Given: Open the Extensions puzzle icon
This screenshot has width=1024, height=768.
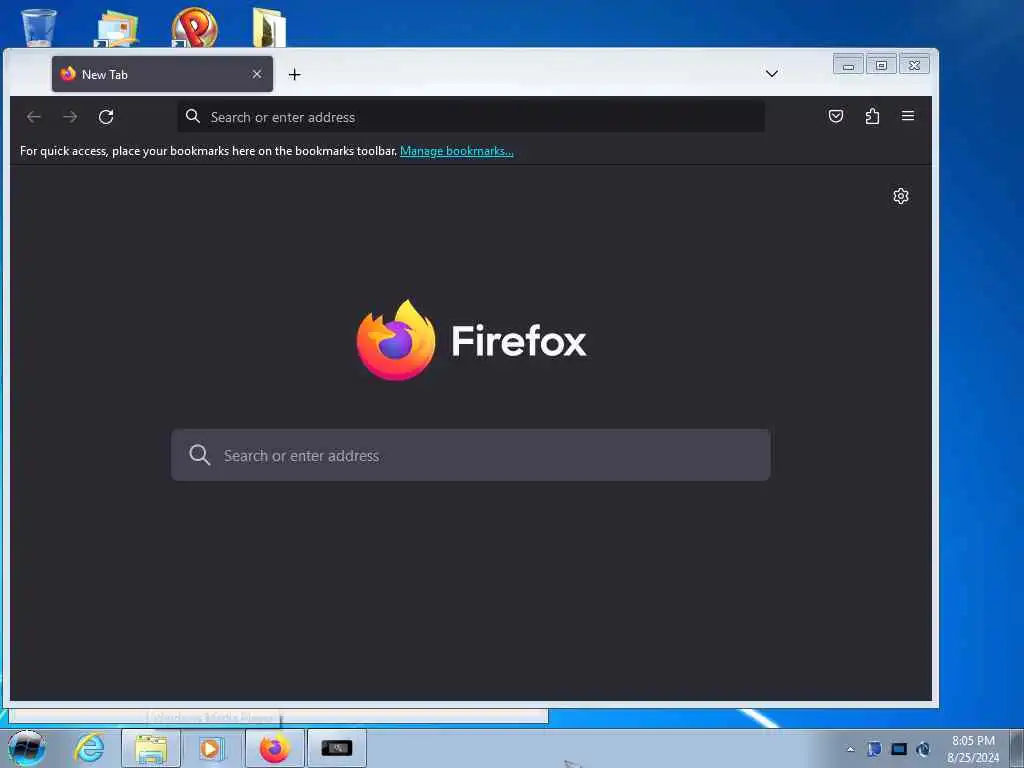Looking at the screenshot, I should point(872,116).
